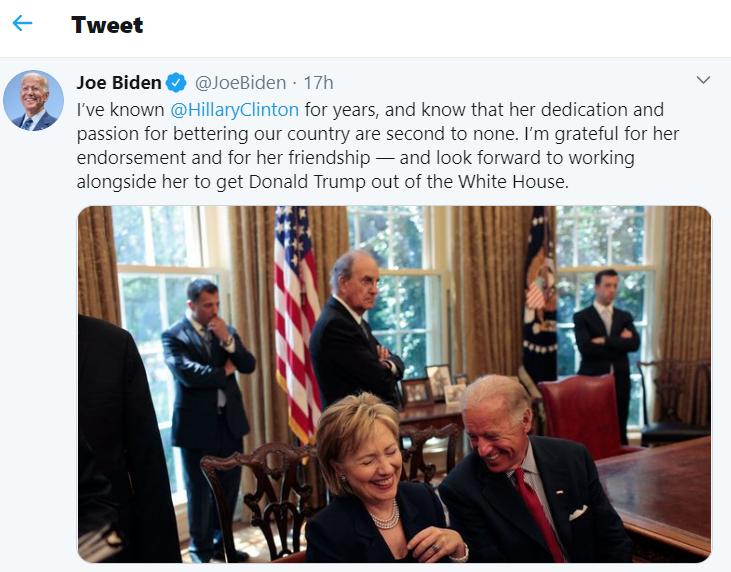The height and width of the screenshot is (572, 731).
Task: Open the 17h timestamp link
Action: (319, 82)
